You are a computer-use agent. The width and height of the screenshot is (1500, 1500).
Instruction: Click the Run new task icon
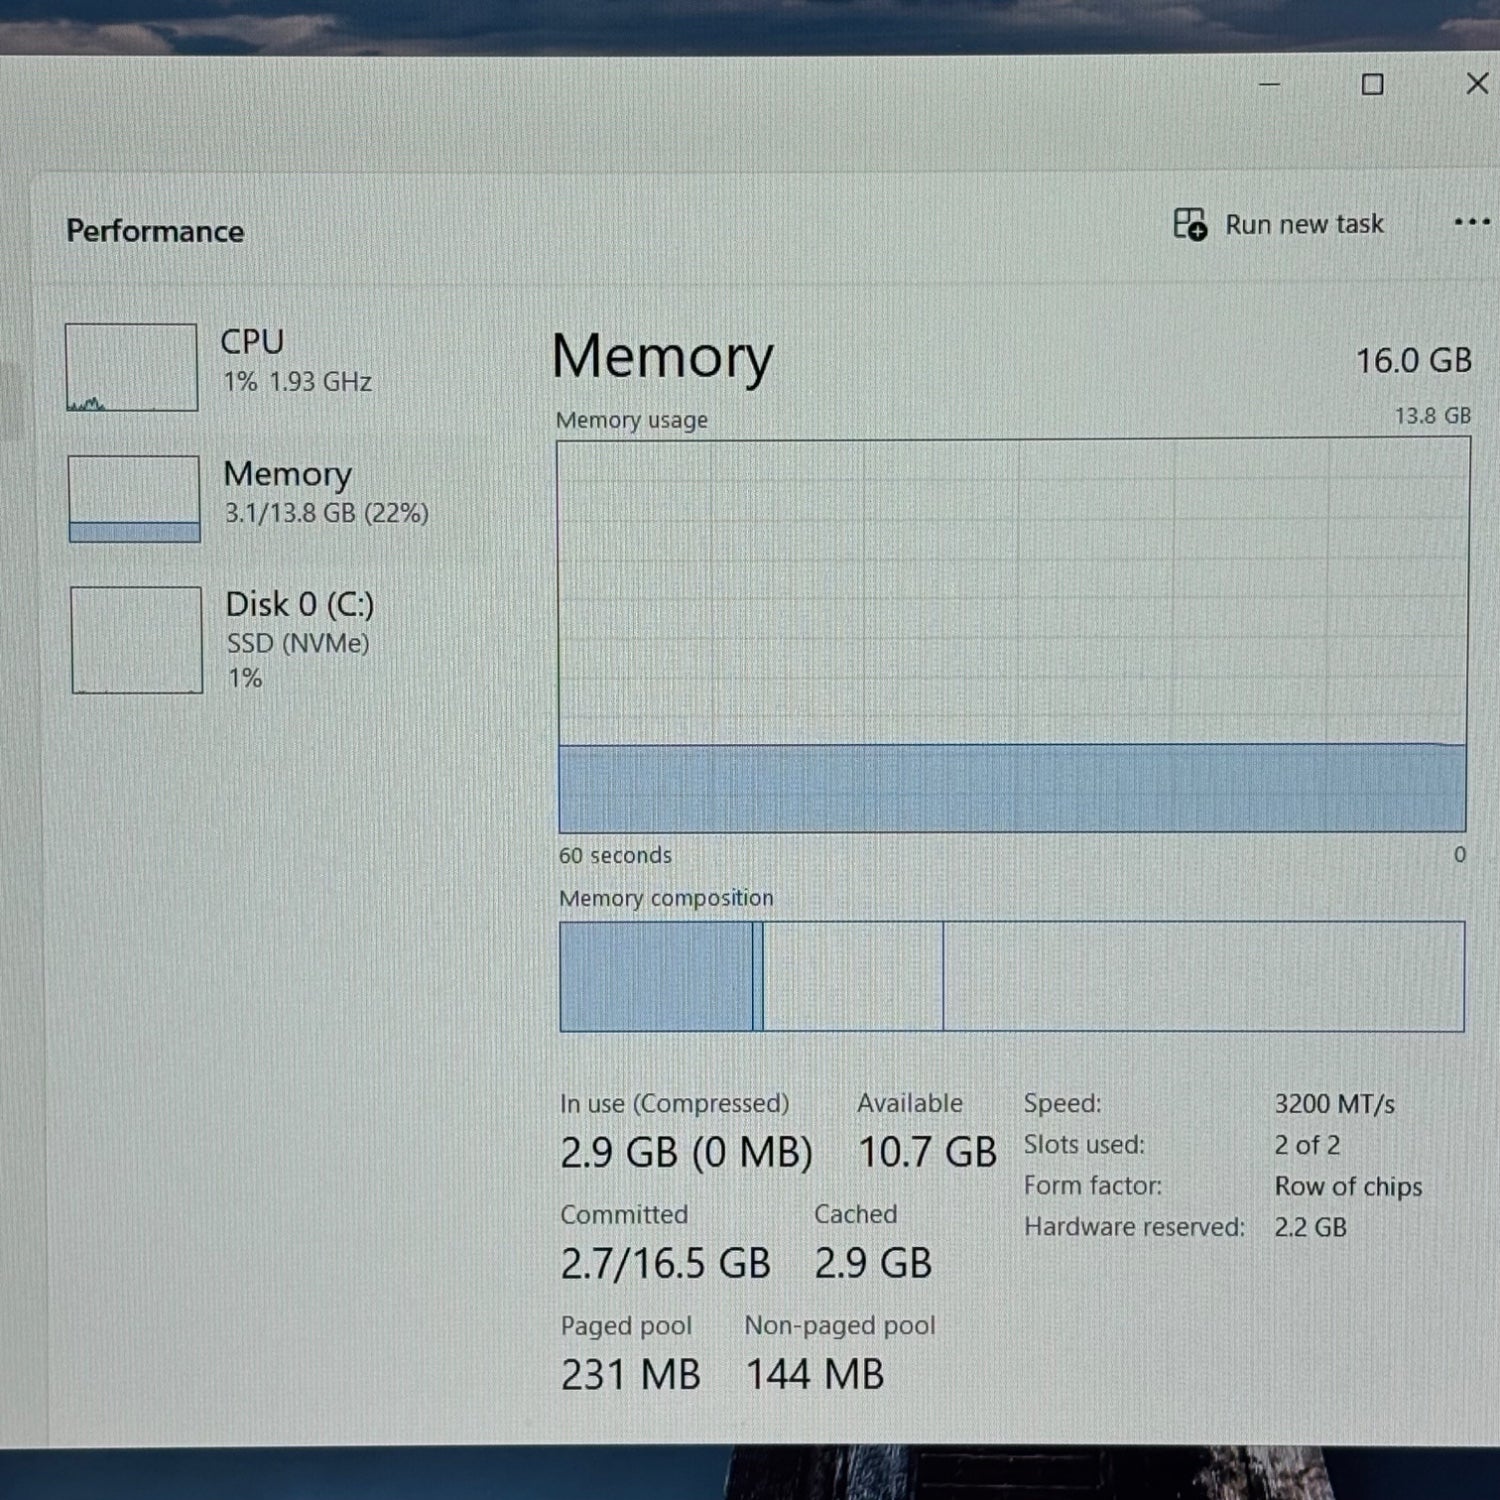pyautogui.click(x=1189, y=224)
